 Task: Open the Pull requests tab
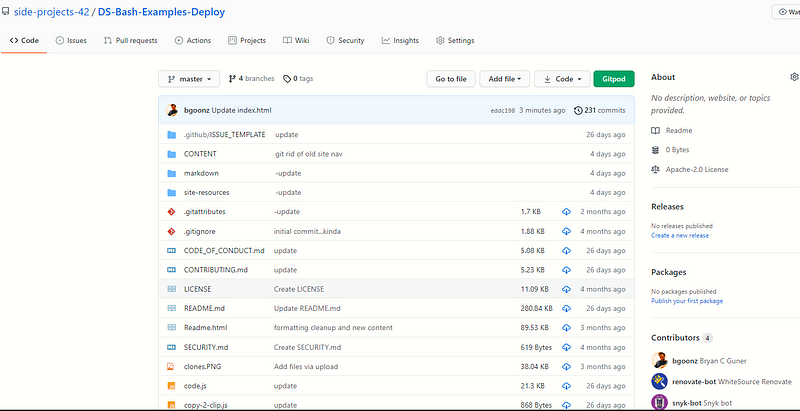click(x=130, y=41)
